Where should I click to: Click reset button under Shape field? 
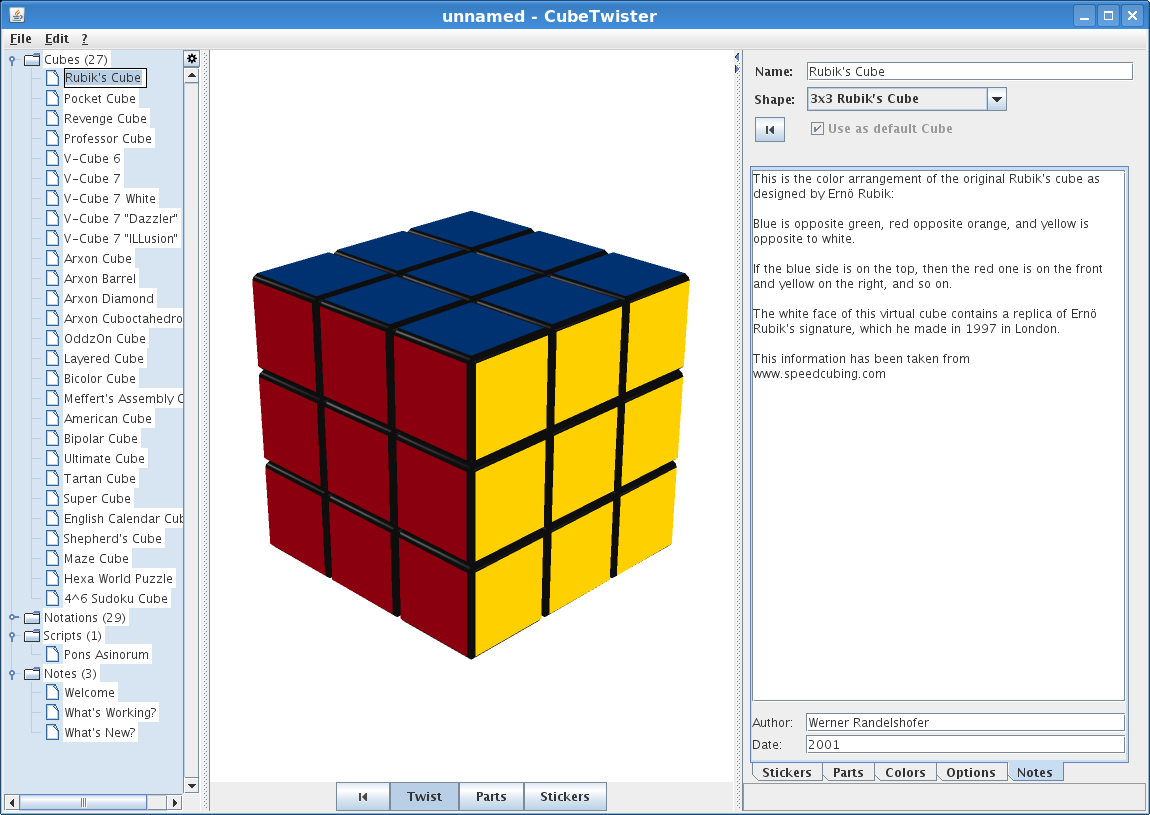tap(769, 130)
